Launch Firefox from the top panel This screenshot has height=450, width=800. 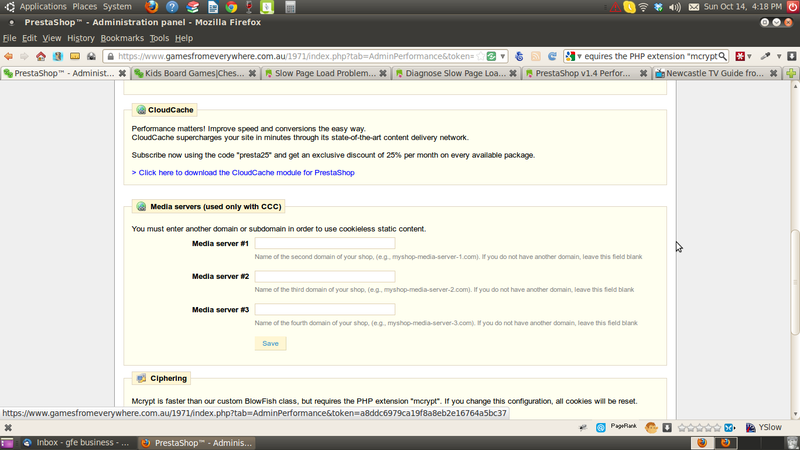[151, 7]
